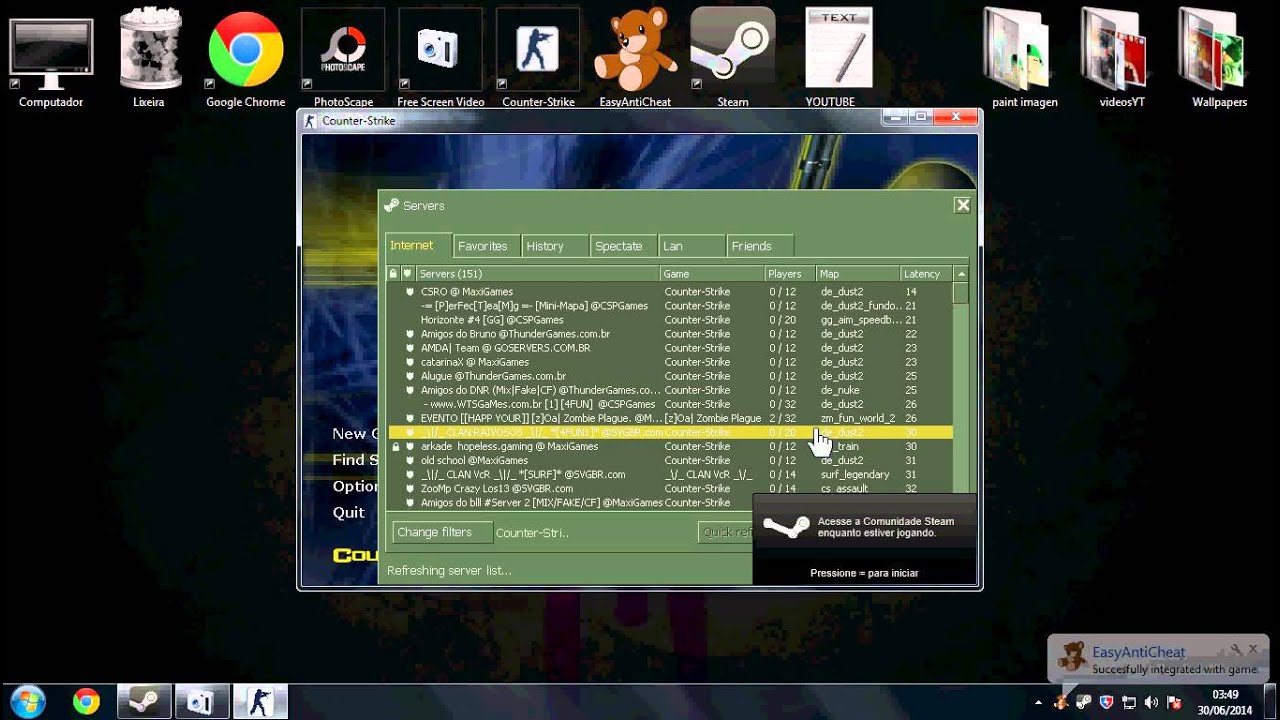Launch the Counter-Strike desktop shortcut

[x=538, y=57]
